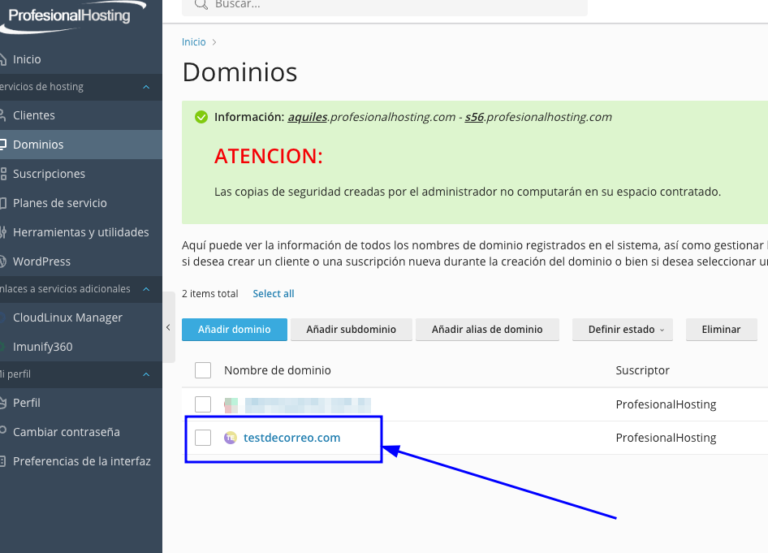This screenshot has width=768, height=553.
Task: Open the testdecorreo.com domain link
Action: click(292, 437)
